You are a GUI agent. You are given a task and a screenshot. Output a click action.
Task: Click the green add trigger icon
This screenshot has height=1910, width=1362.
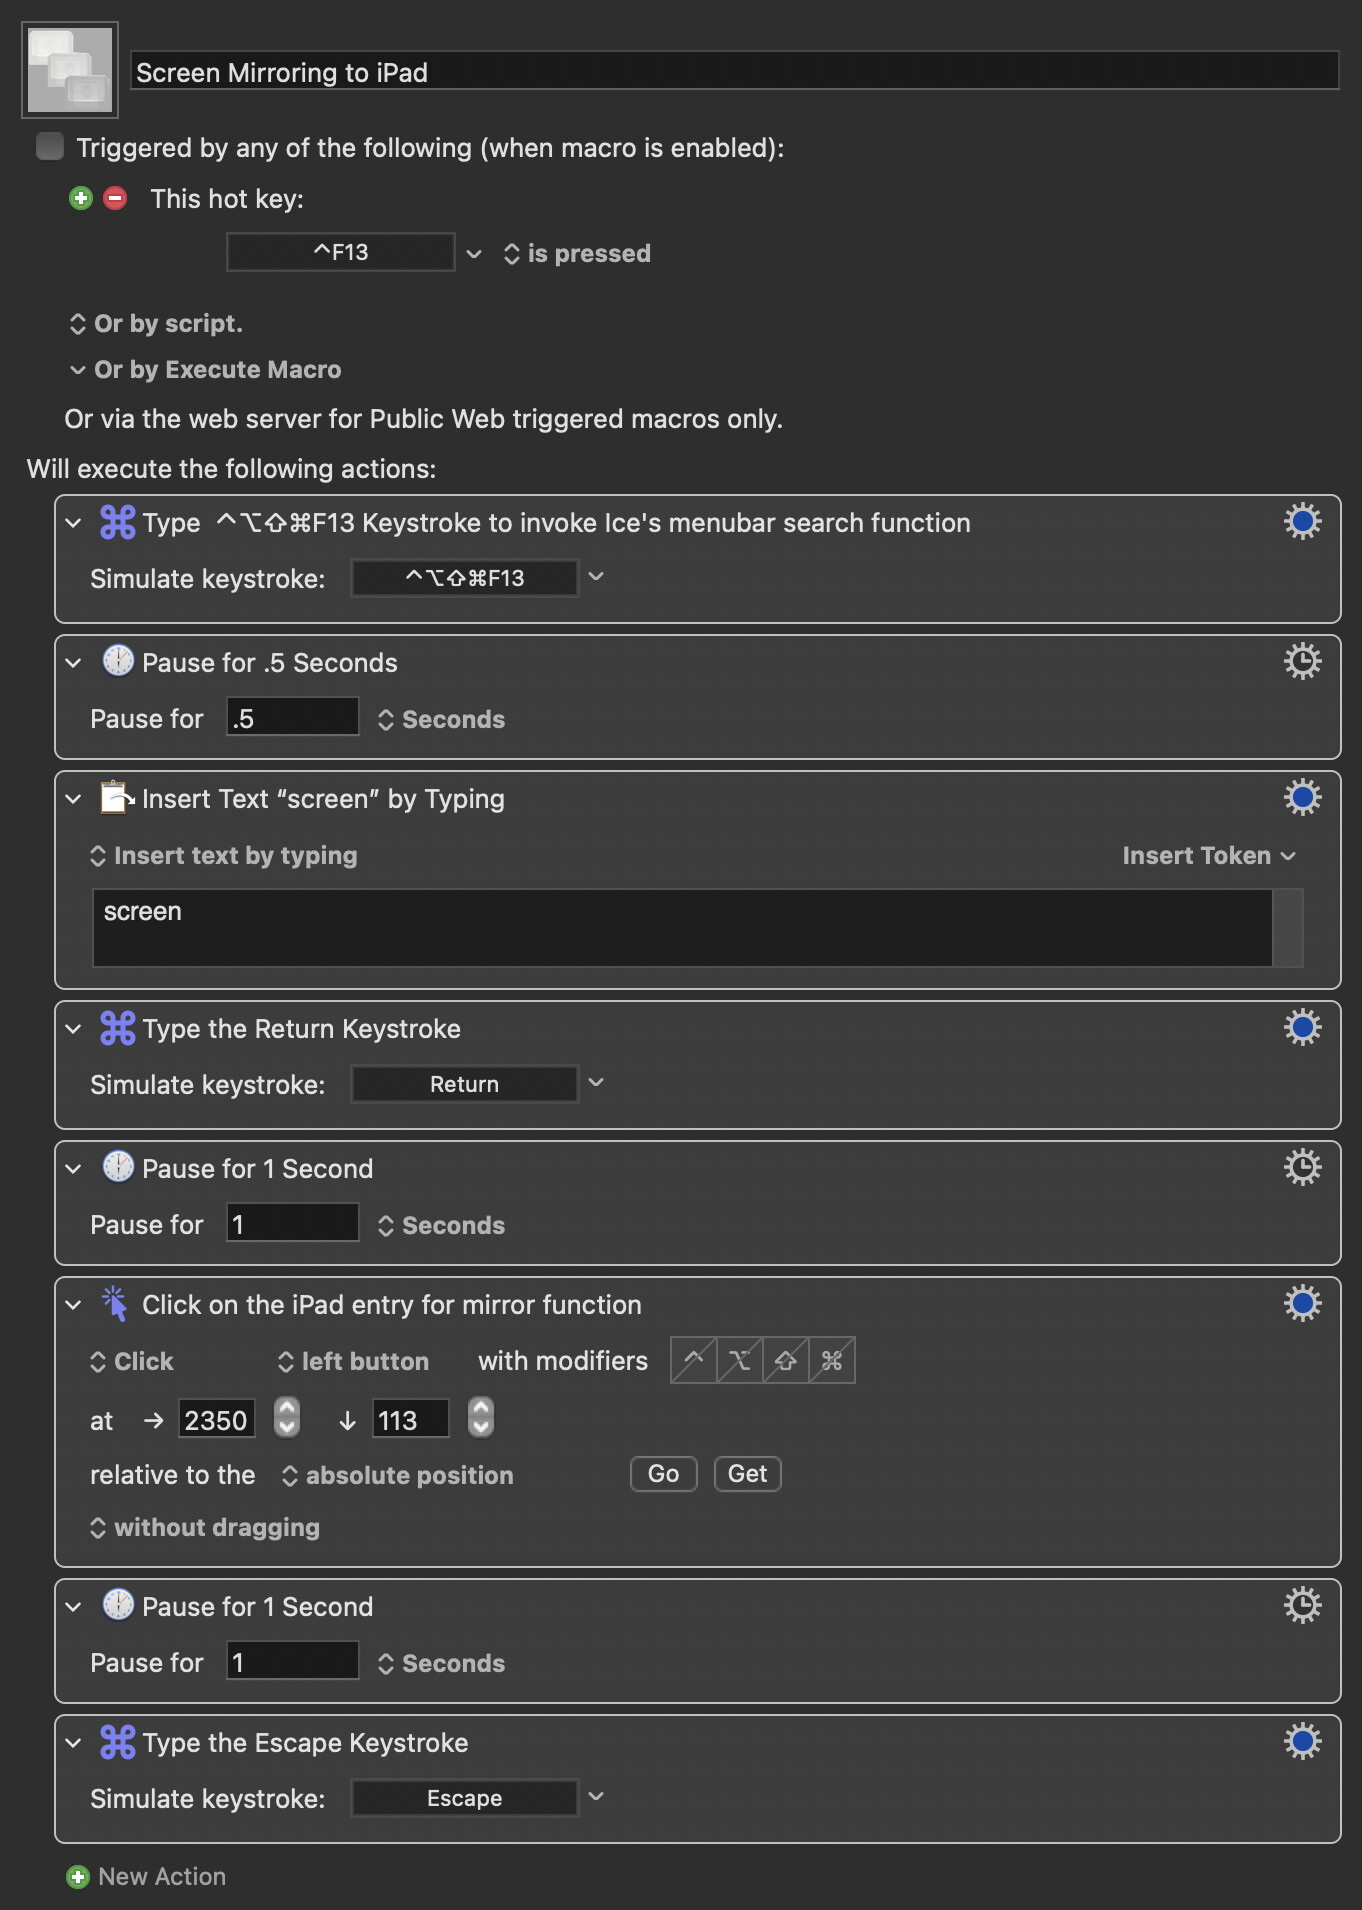[x=81, y=198]
